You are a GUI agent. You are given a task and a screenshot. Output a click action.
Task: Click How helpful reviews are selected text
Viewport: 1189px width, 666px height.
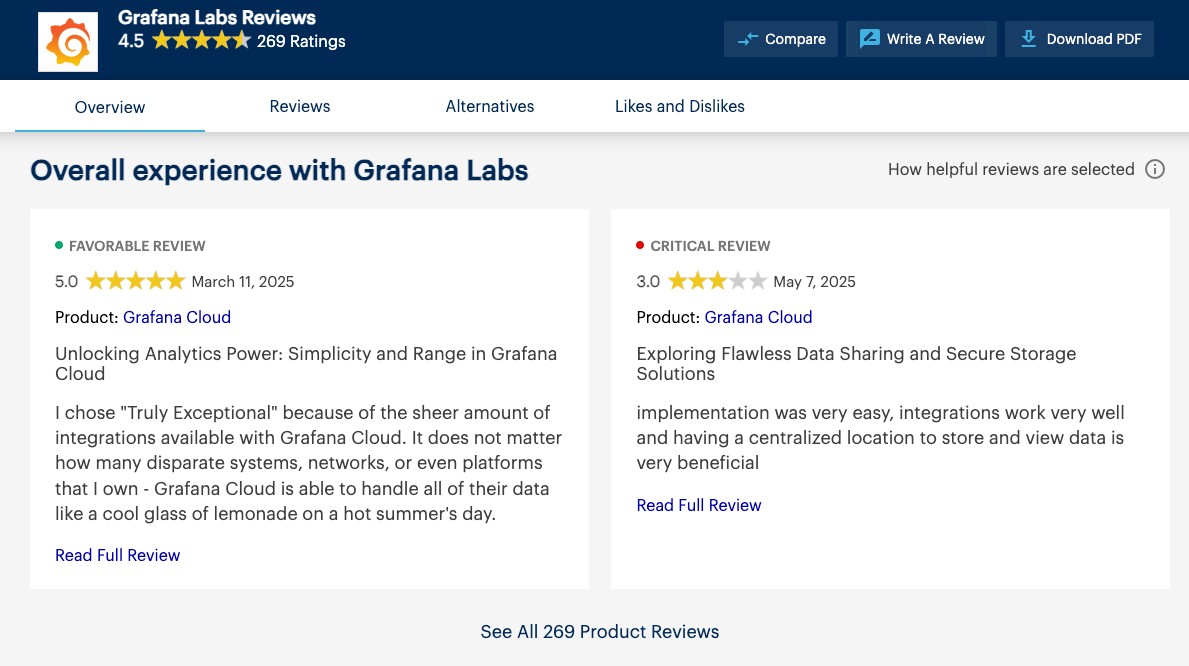click(1011, 169)
